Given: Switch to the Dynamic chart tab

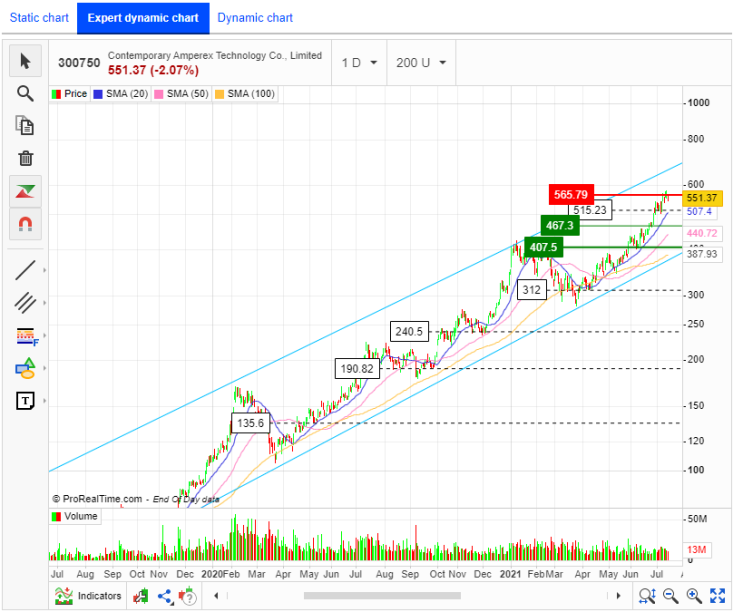Looking at the screenshot, I should pyautogui.click(x=255, y=18).
